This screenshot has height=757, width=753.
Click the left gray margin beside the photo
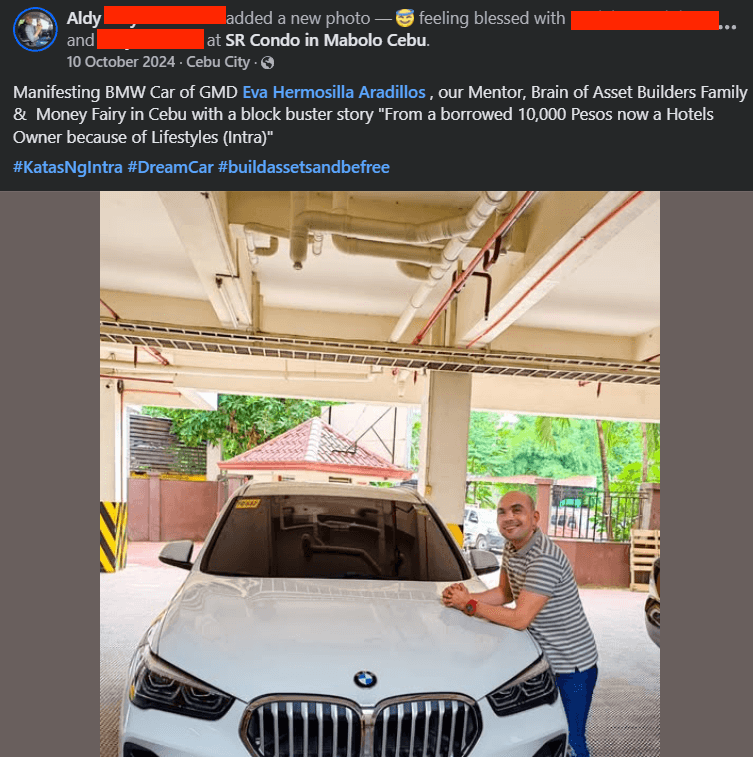[x=50, y=474]
